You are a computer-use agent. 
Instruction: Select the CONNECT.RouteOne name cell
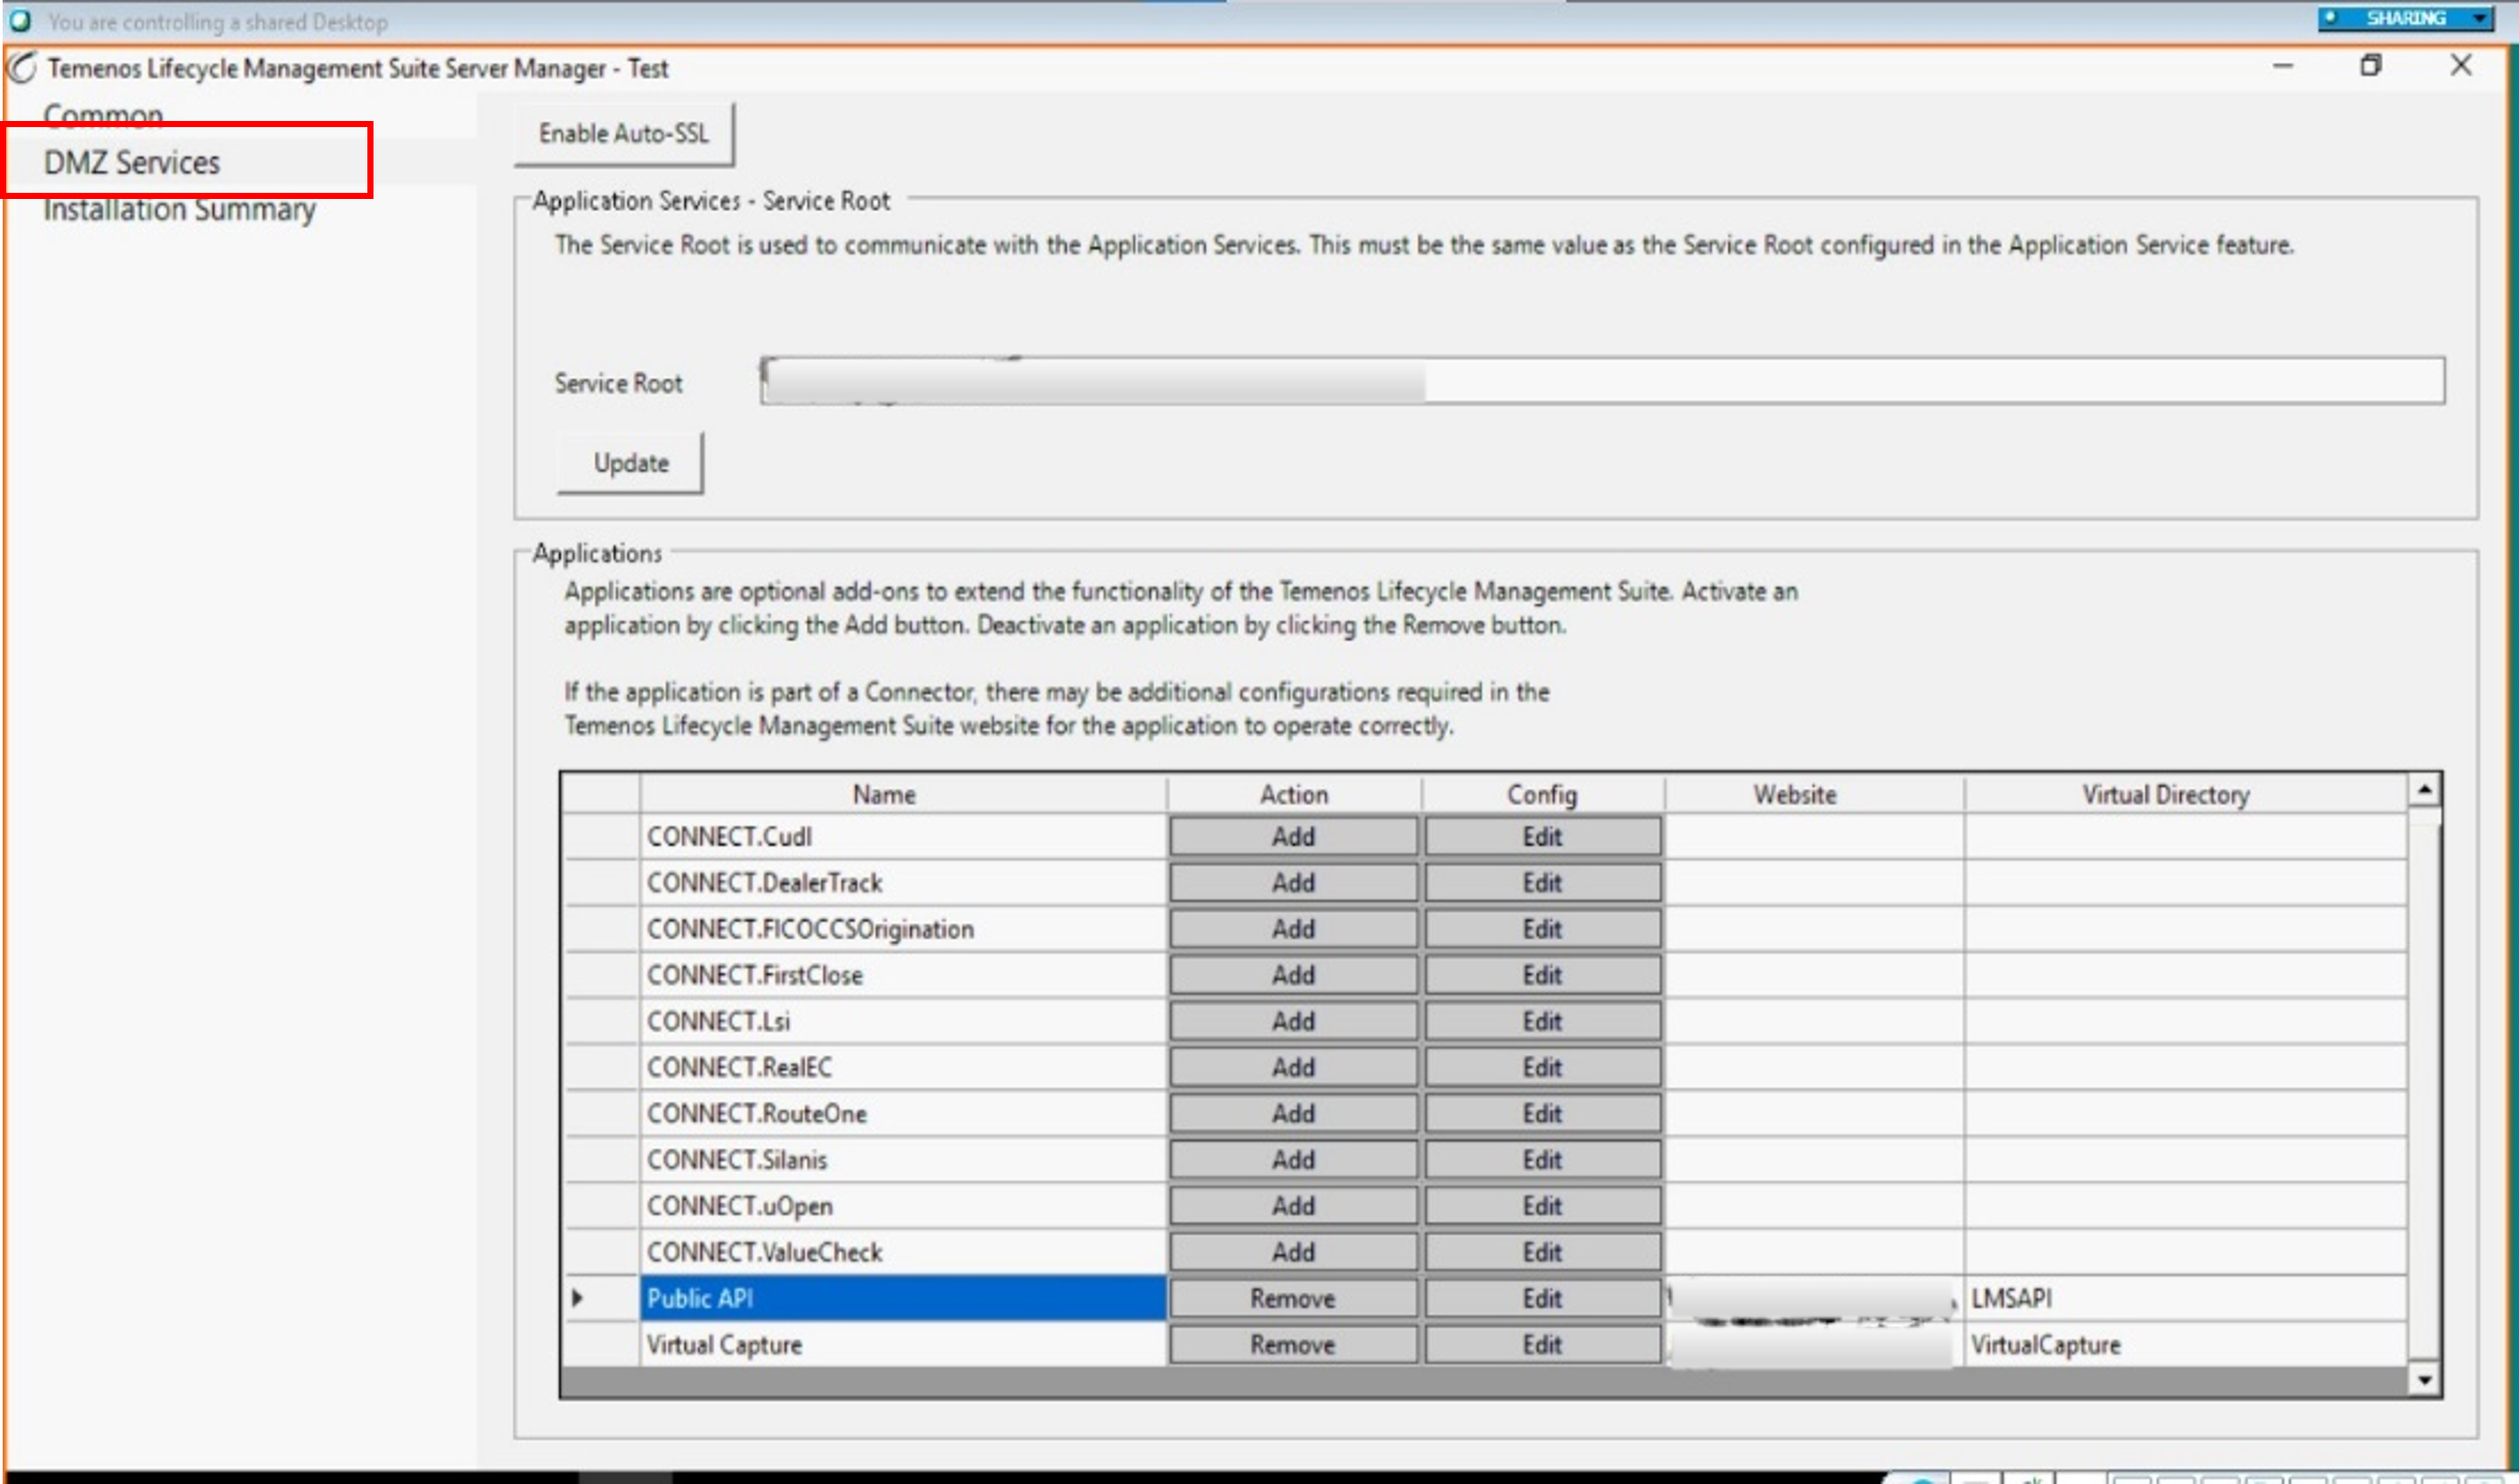click(x=903, y=1113)
